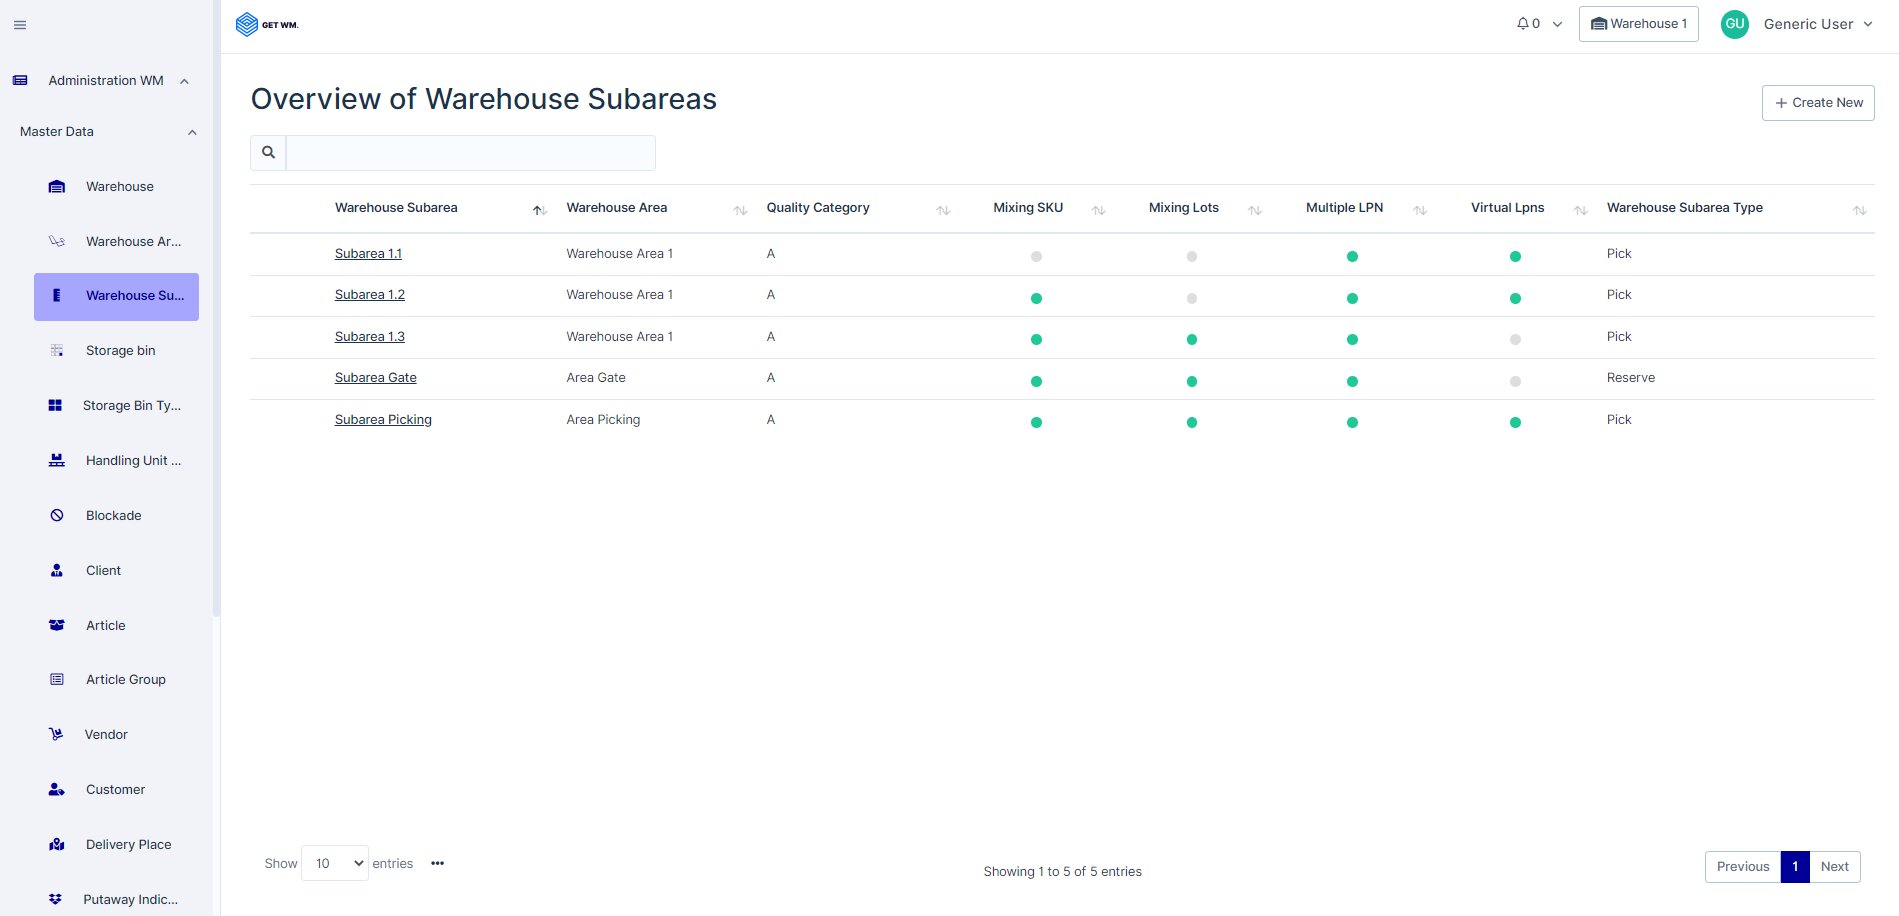Image resolution: width=1899 pixels, height=916 pixels.
Task: Select Delivery Place in sidebar
Action: 128,845
